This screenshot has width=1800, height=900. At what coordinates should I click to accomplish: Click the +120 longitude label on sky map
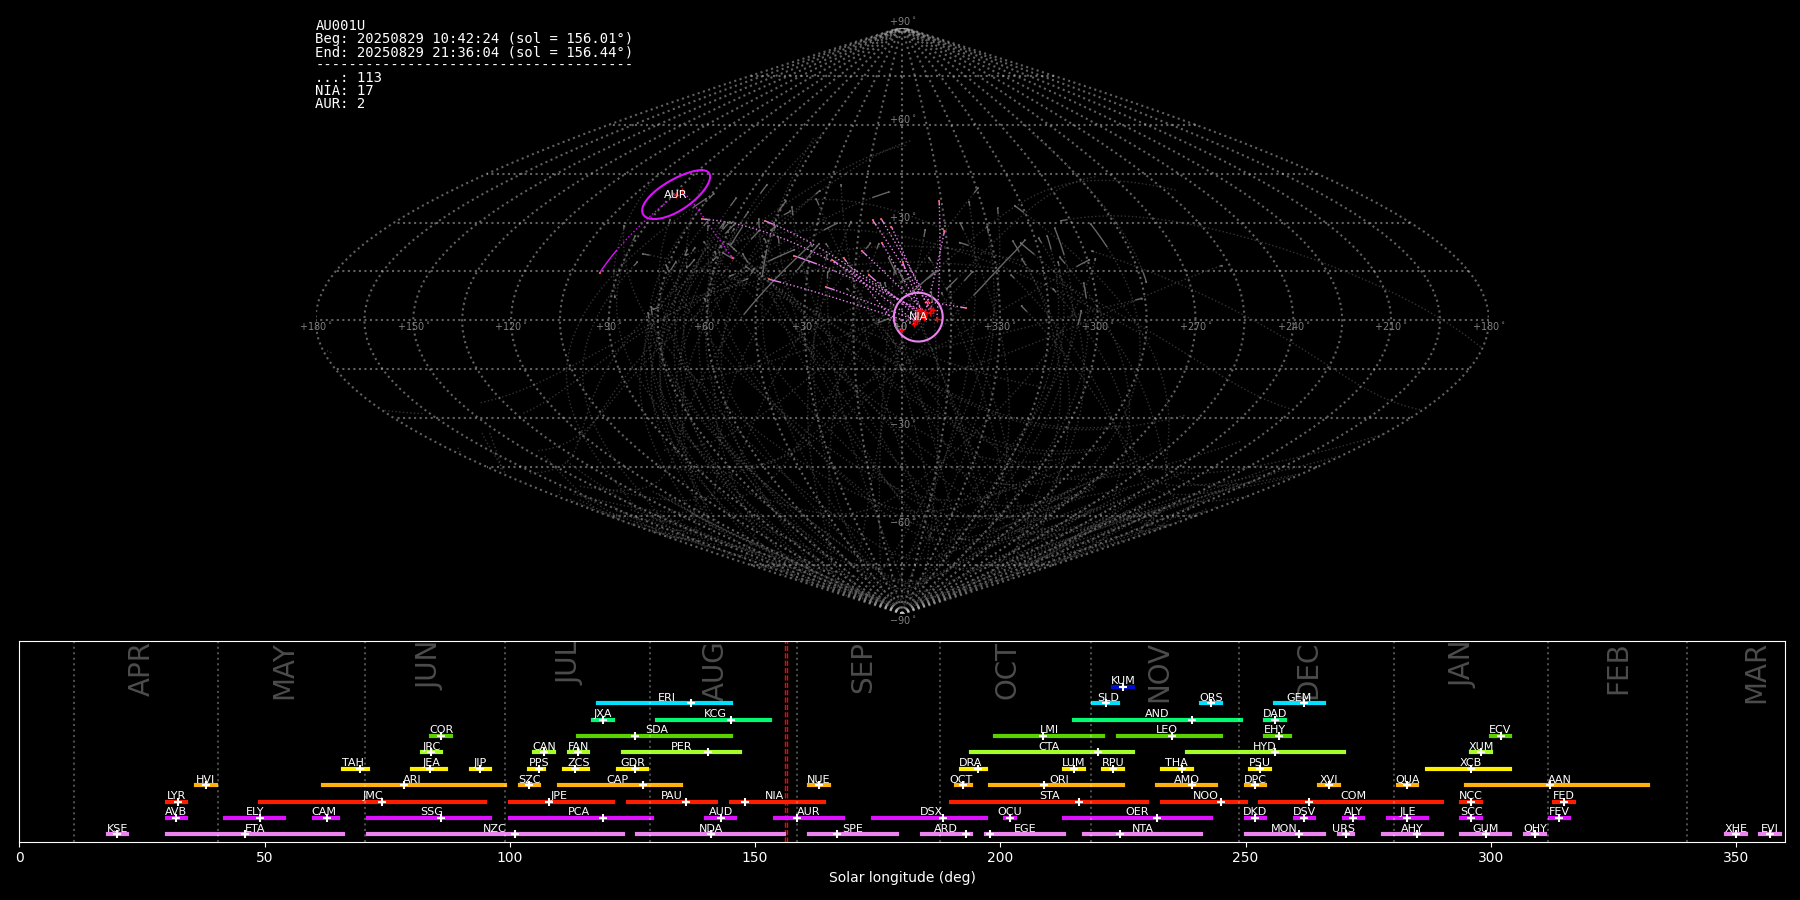click(508, 326)
